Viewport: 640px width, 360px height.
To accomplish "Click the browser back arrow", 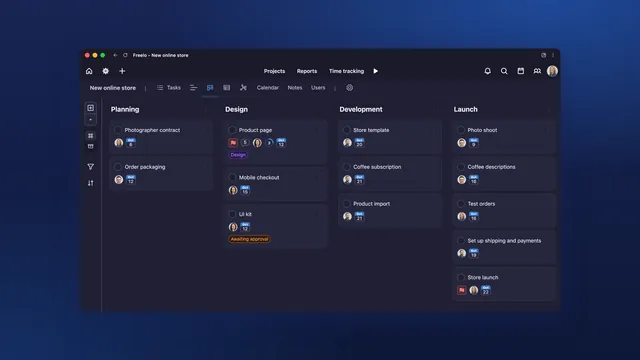I will pyautogui.click(x=116, y=55).
